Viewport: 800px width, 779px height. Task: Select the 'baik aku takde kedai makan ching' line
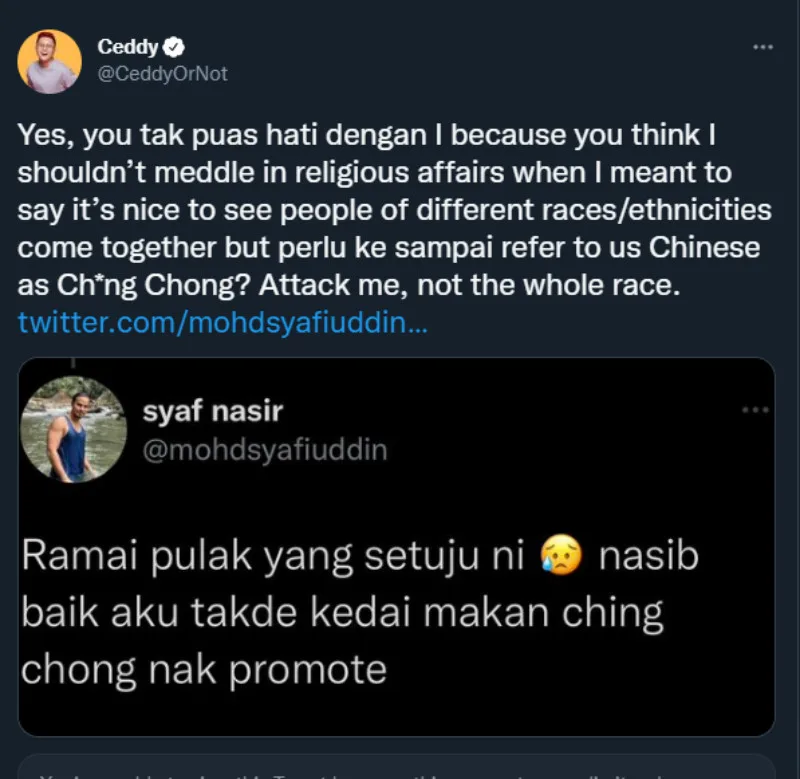pos(342,613)
